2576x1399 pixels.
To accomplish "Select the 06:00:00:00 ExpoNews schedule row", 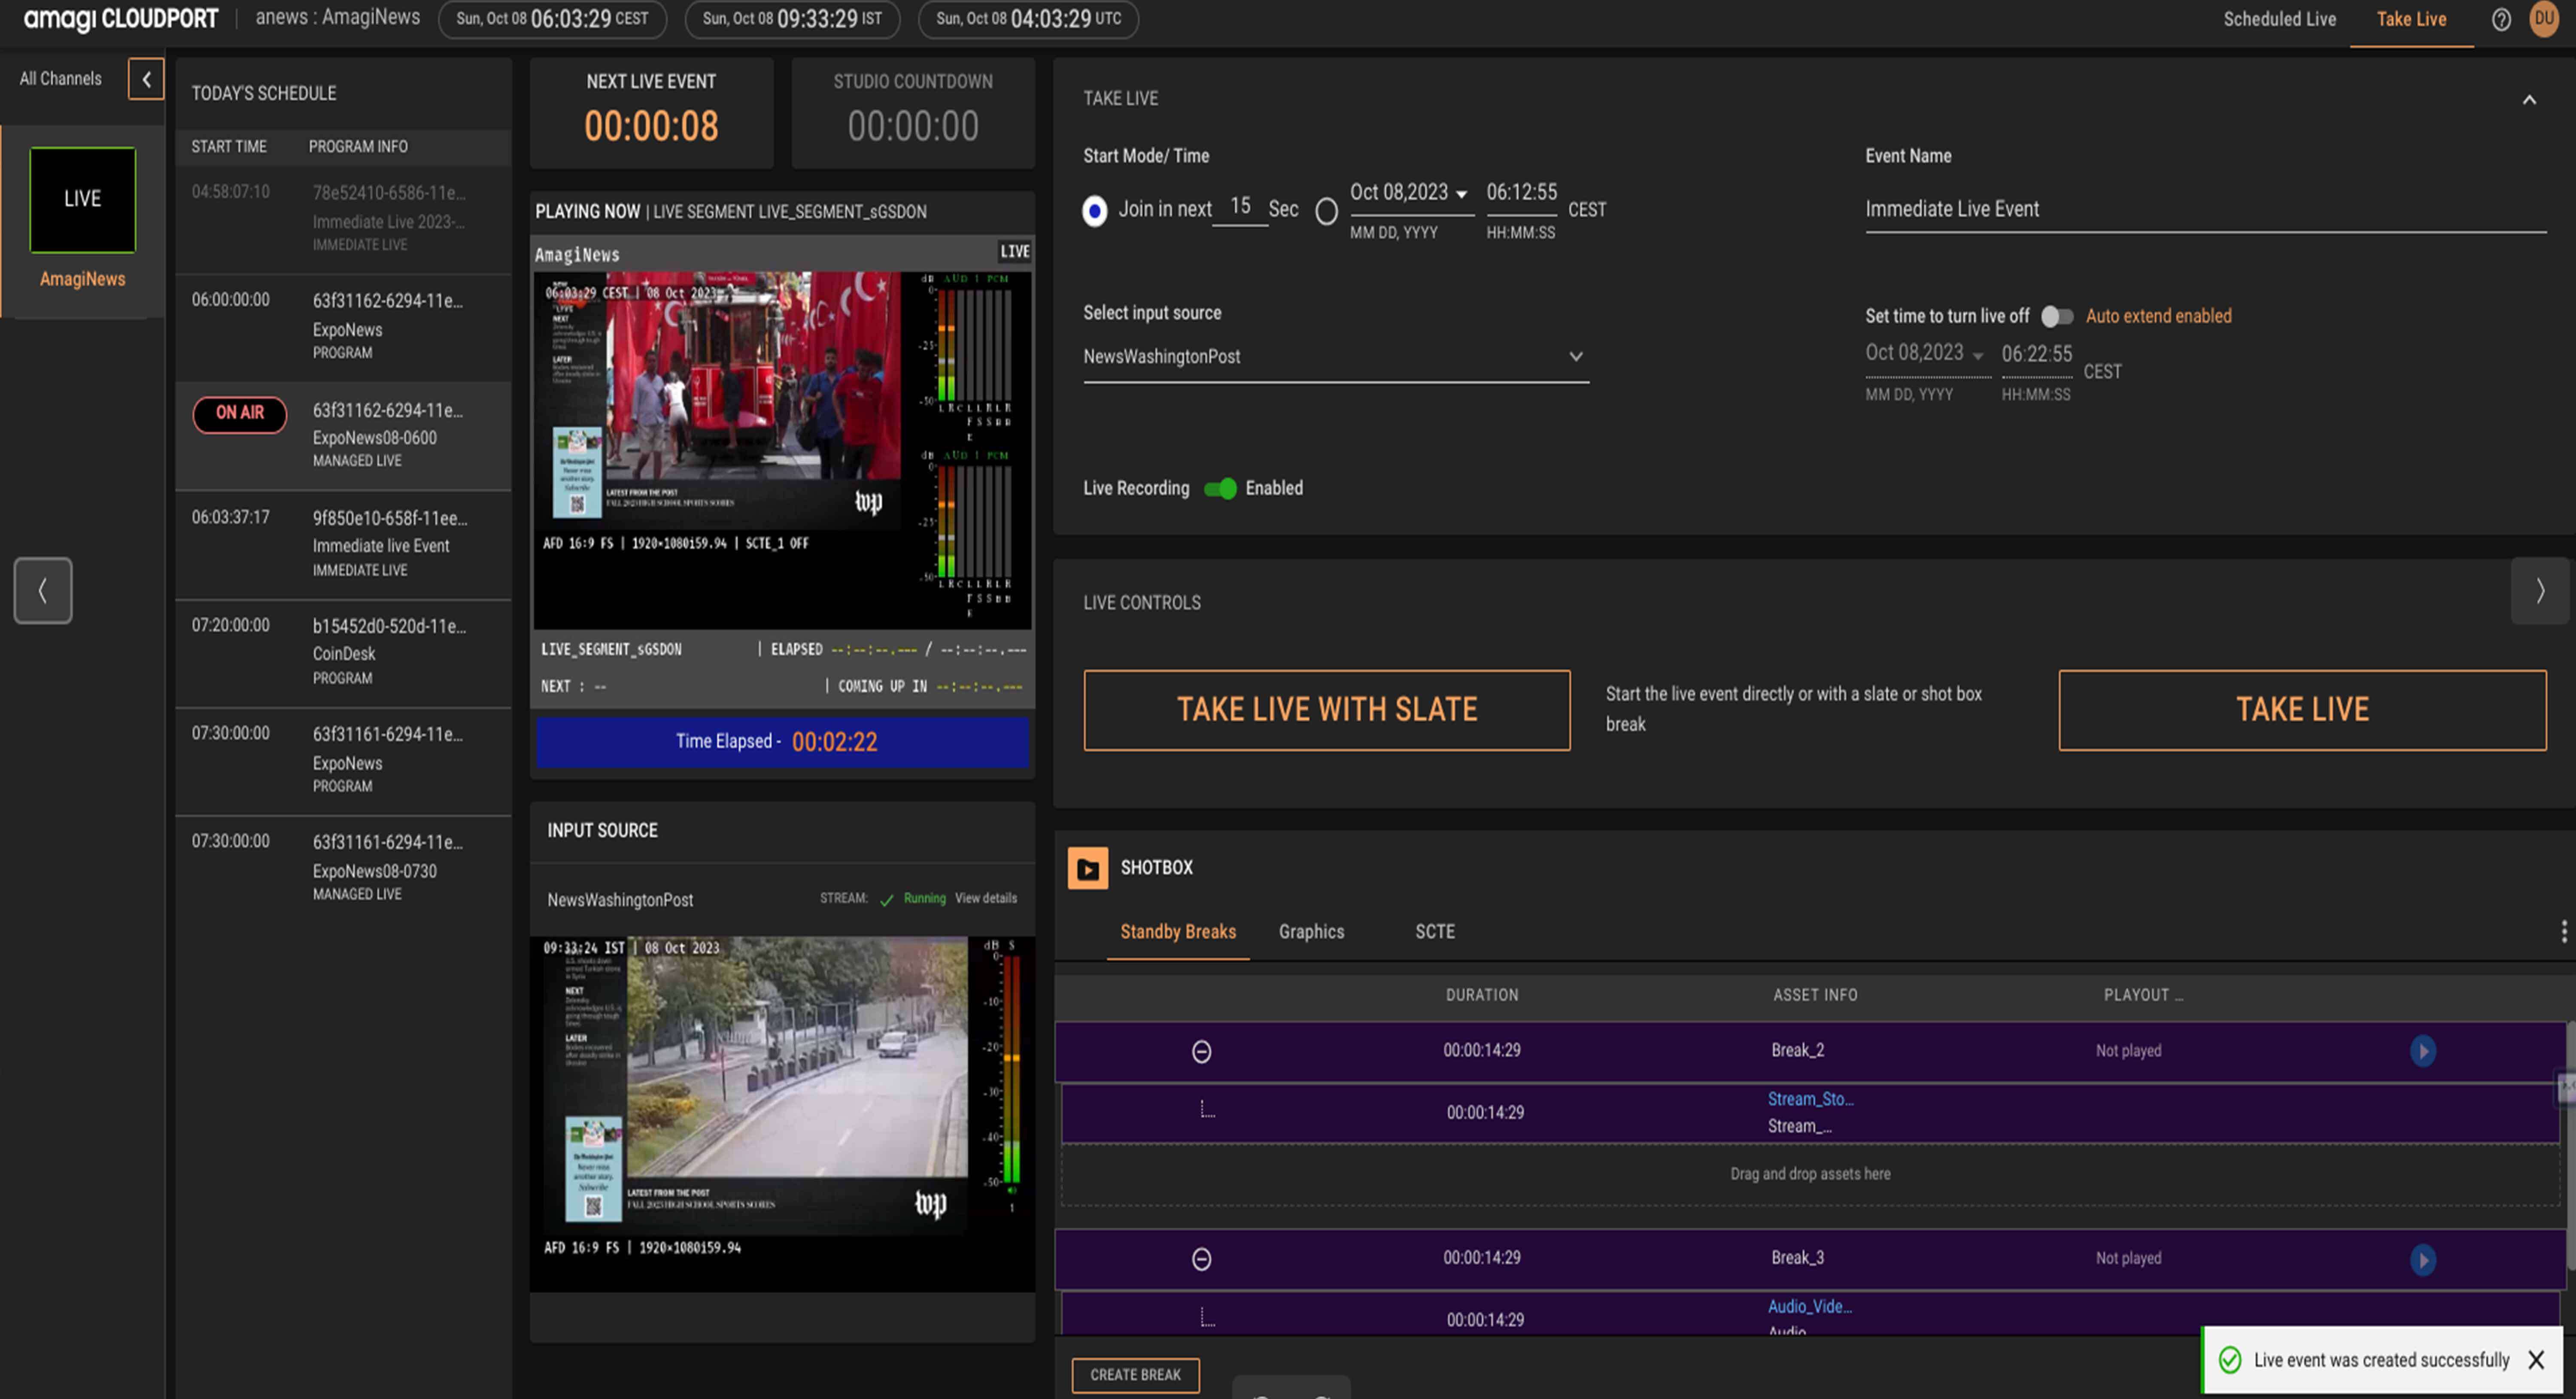I will point(343,327).
